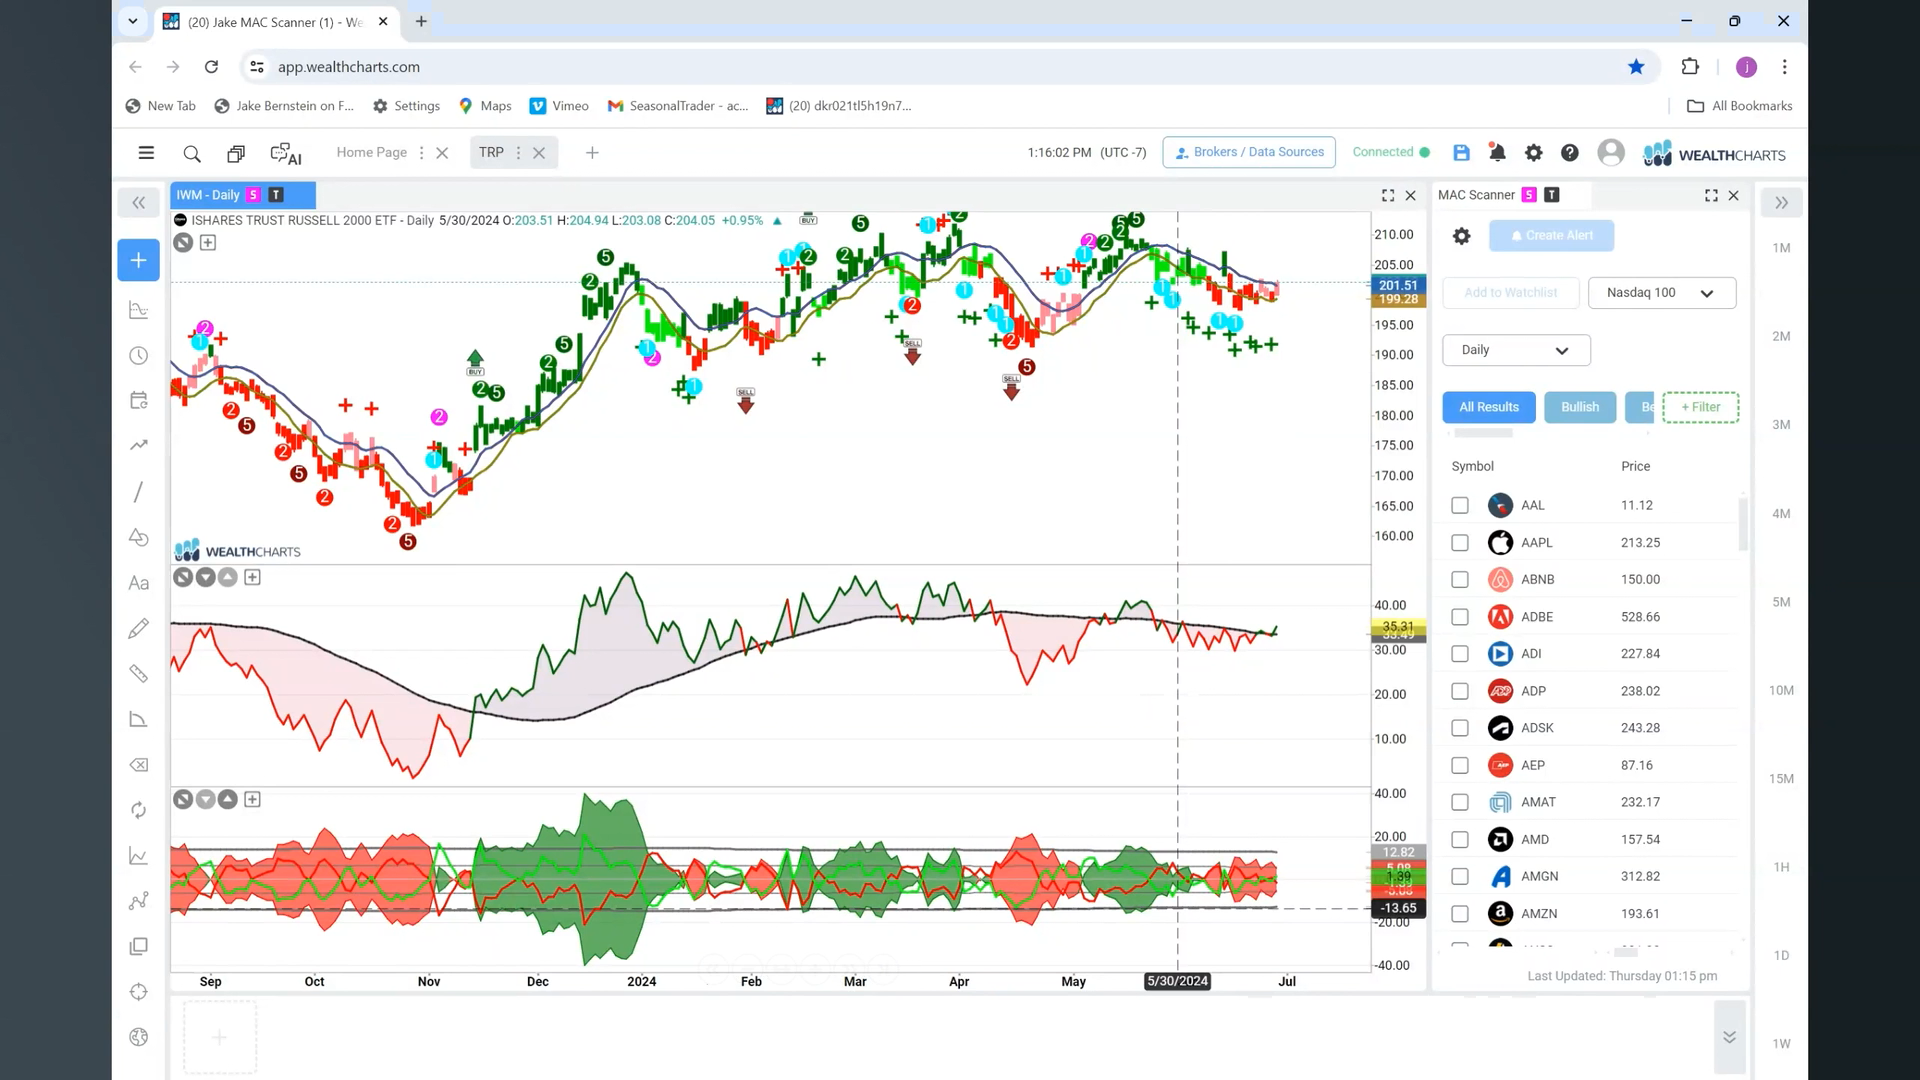Open the clock timeframe tool

pyautogui.click(x=139, y=356)
